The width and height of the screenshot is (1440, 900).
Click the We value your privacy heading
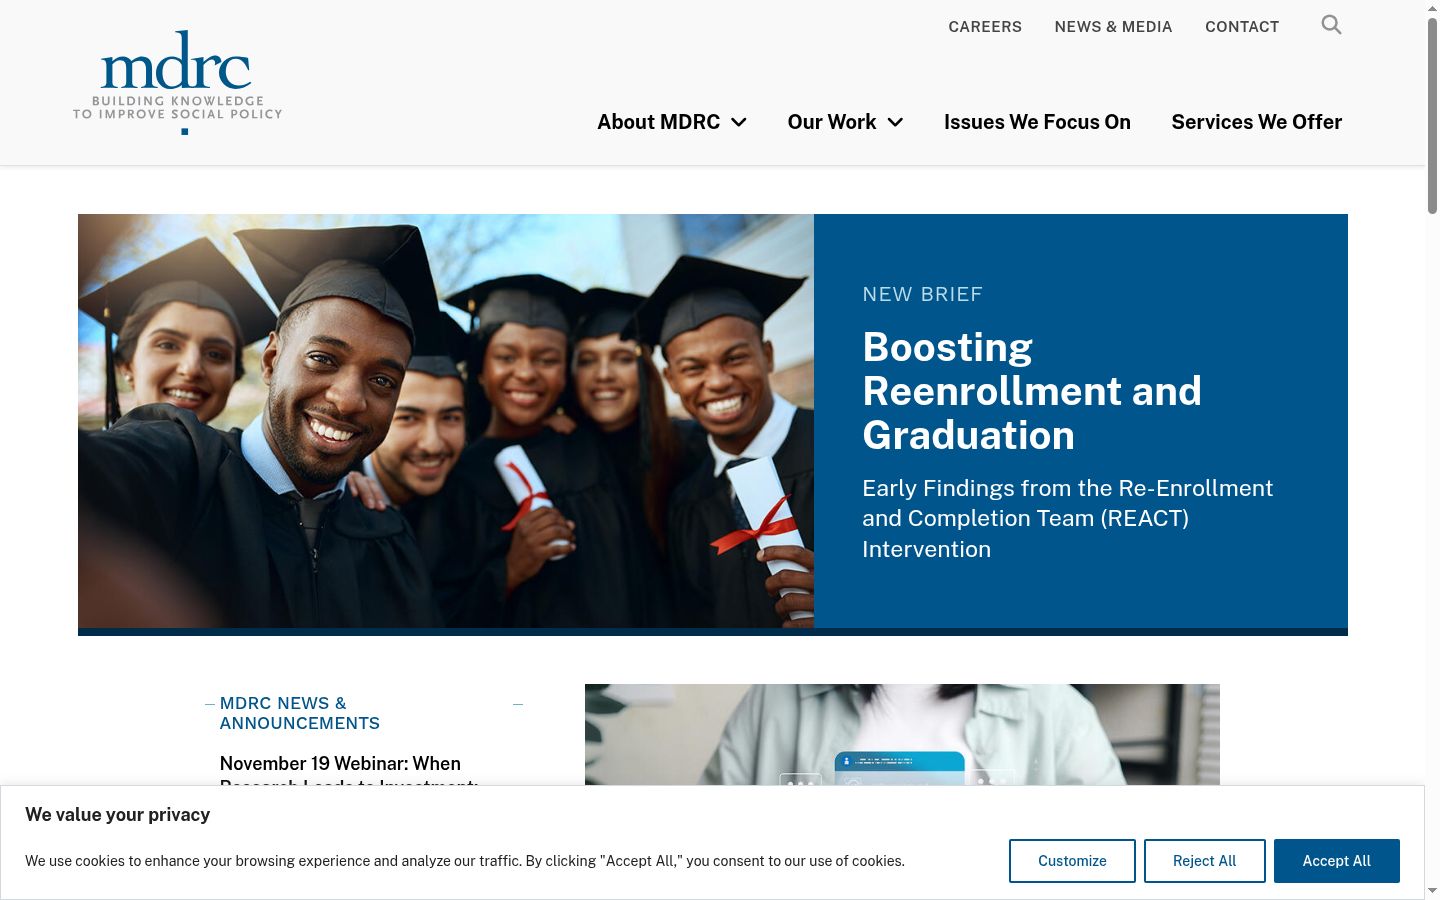point(118,815)
